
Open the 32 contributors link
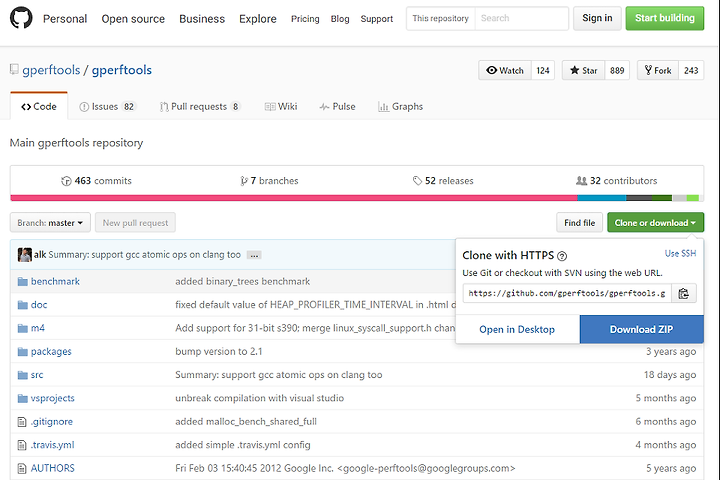(x=617, y=181)
